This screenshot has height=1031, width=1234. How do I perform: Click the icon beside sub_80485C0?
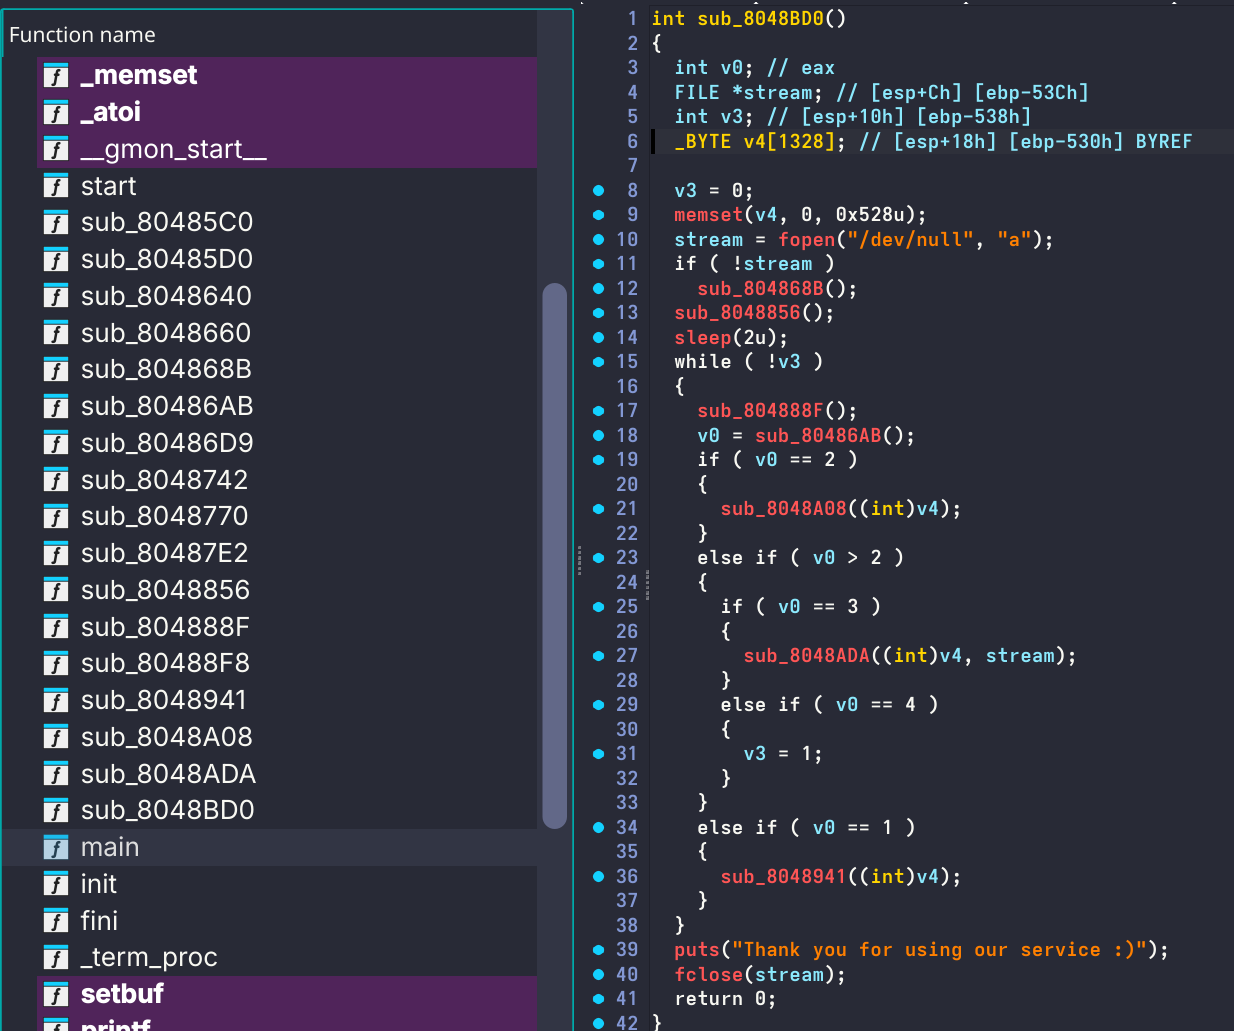56,222
